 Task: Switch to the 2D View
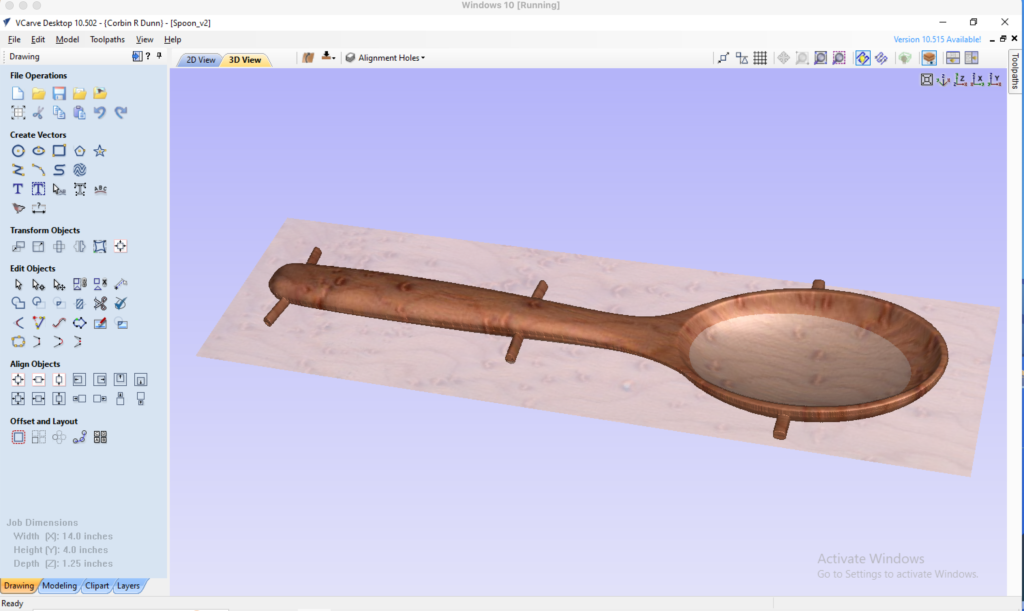199,59
